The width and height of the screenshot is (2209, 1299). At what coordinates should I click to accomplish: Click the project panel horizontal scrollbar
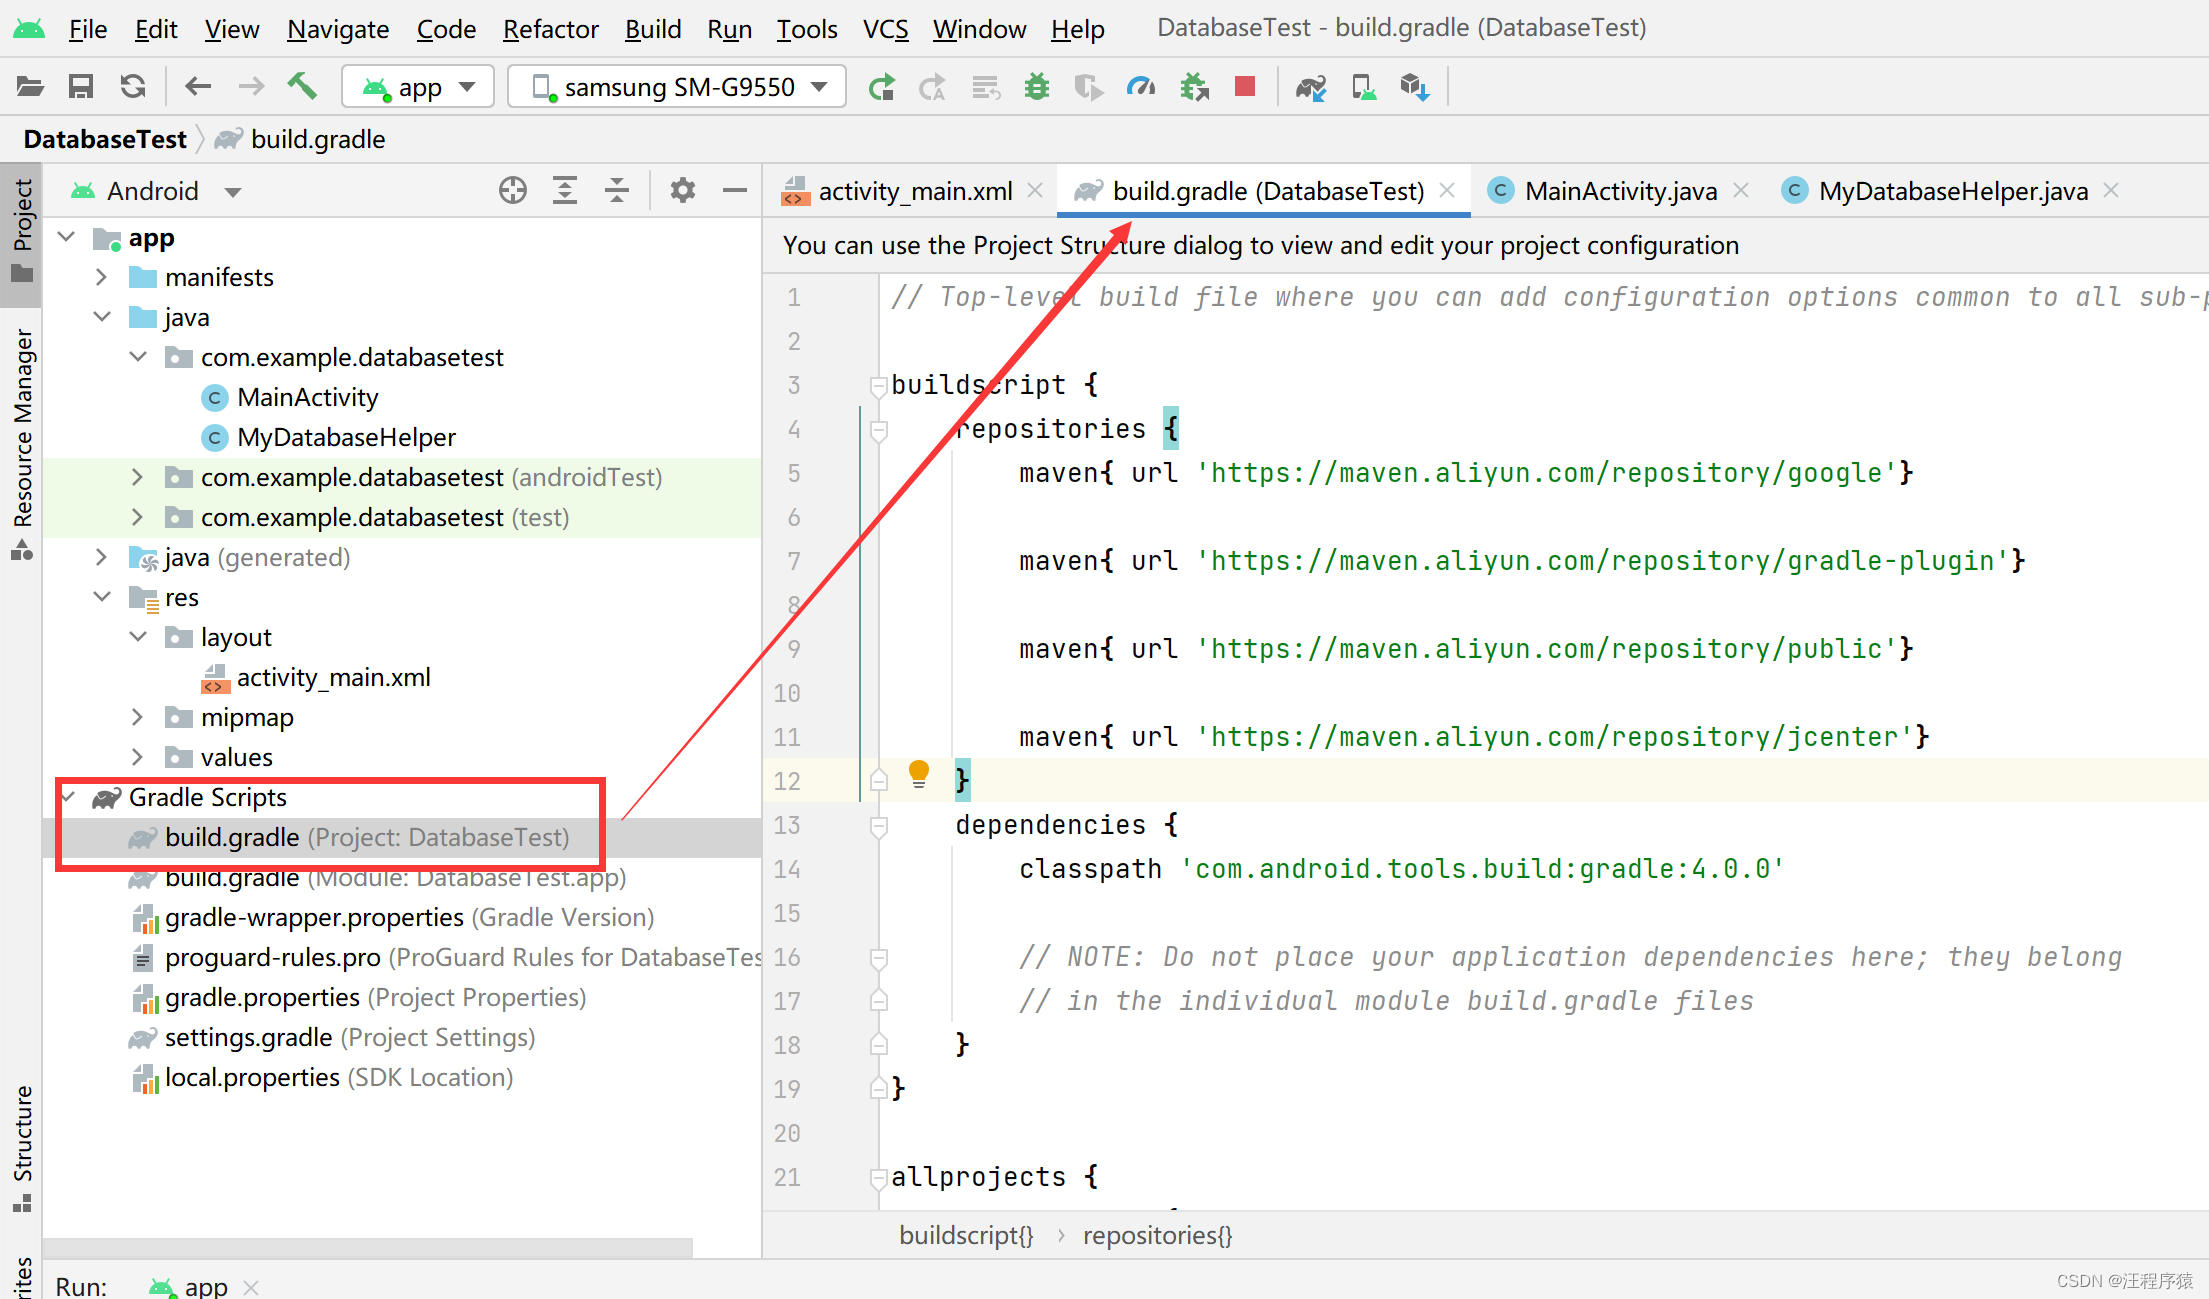coord(368,1247)
